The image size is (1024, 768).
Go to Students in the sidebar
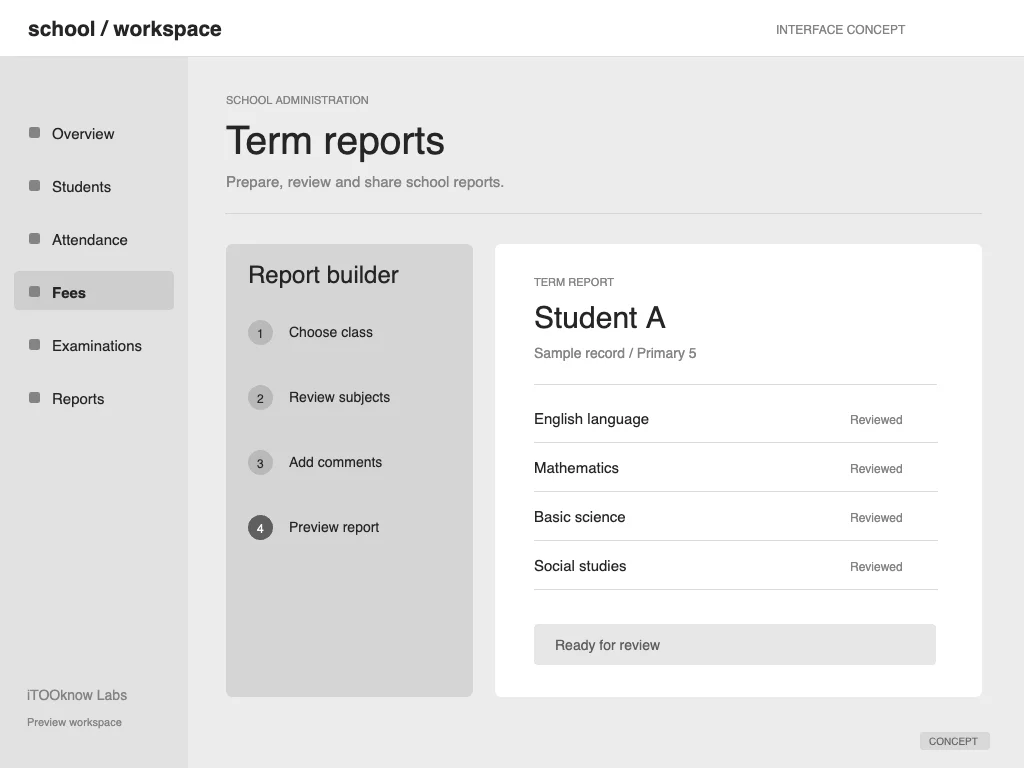tap(93, 186)
